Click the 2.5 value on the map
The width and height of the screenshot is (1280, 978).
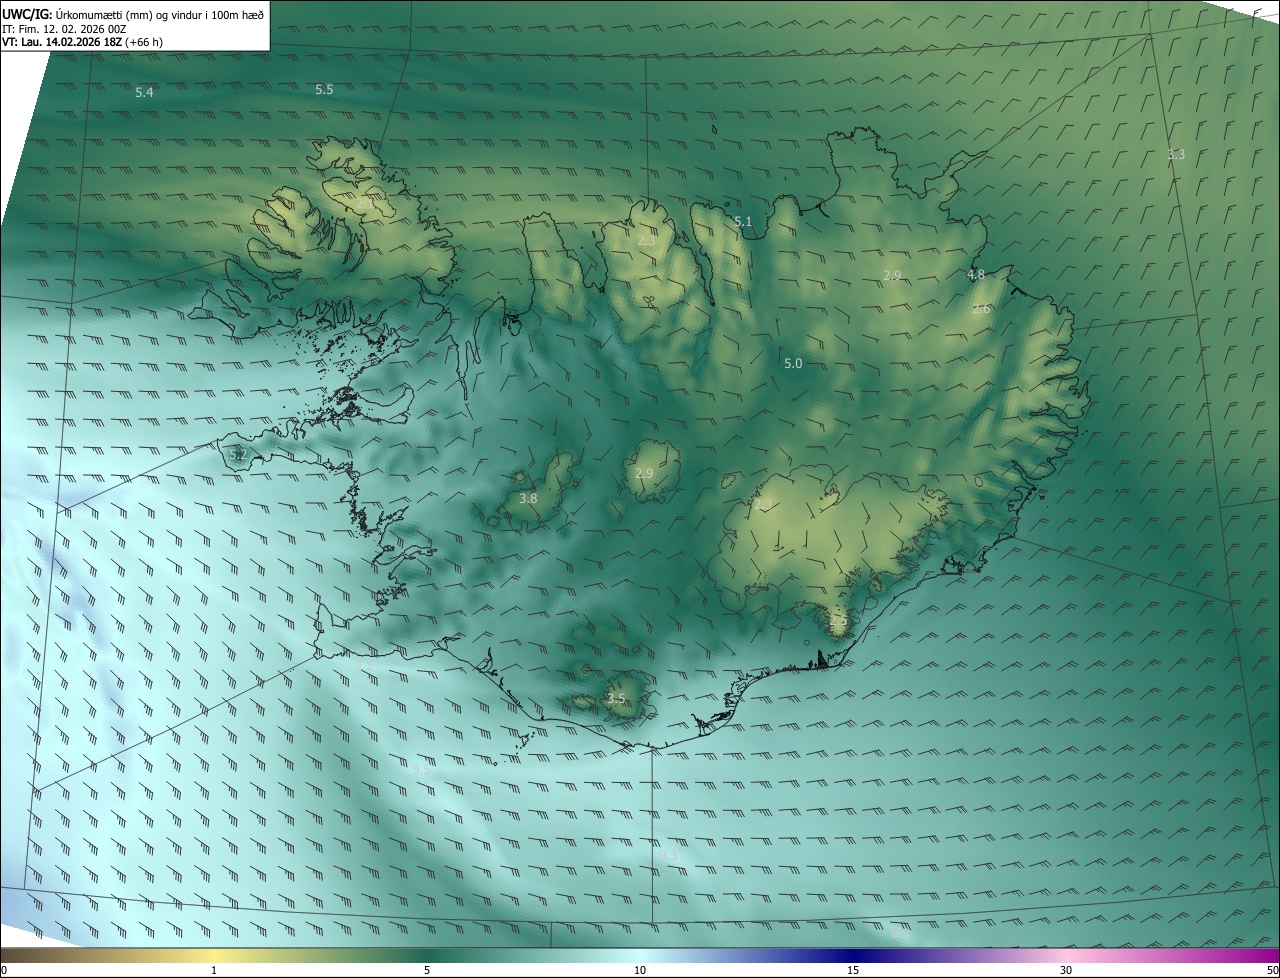click(838, 621)
